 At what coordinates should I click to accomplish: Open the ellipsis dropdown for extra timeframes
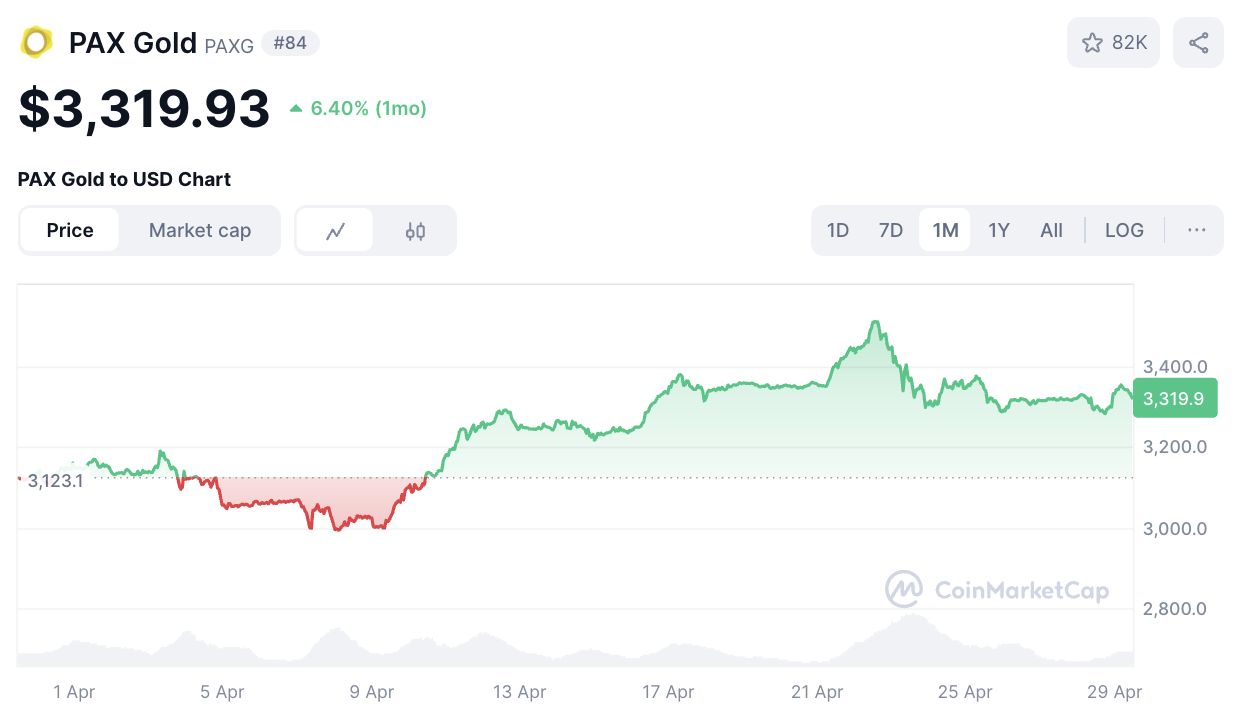tap(1196, 230)
